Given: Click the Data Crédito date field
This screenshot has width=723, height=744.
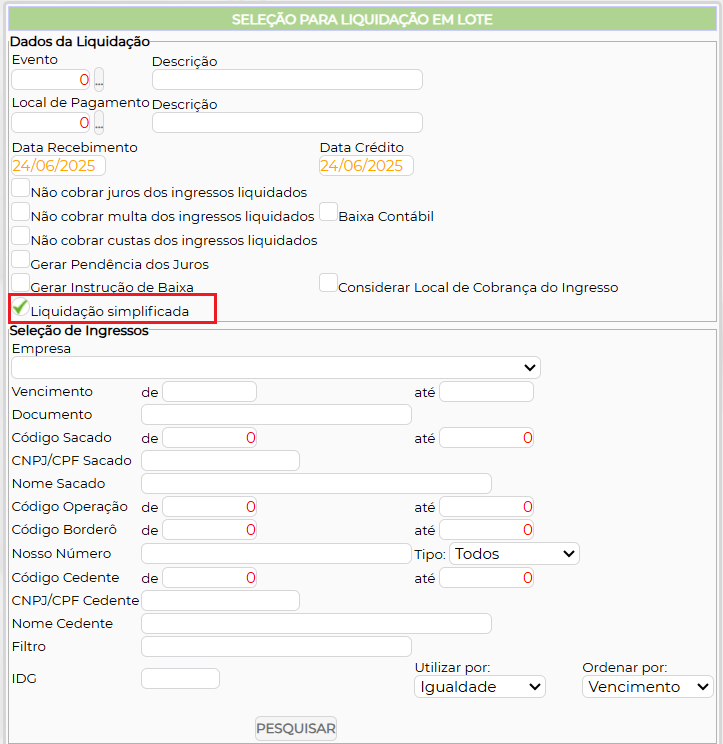Looking at the screenshot, I should pyautogui.click(x=366, y=166).
